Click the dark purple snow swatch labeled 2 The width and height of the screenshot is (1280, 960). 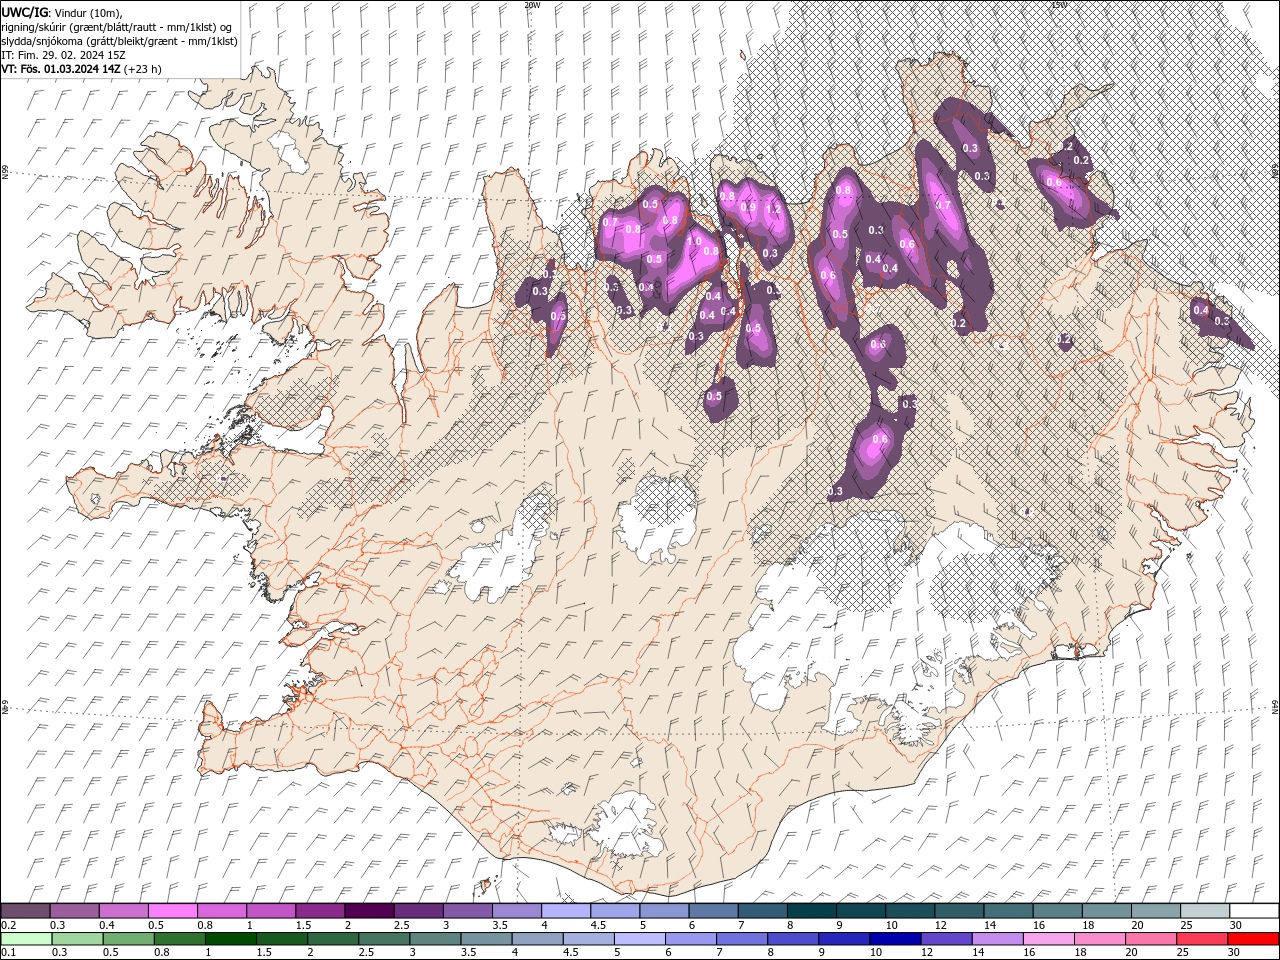tap(368, 911)
